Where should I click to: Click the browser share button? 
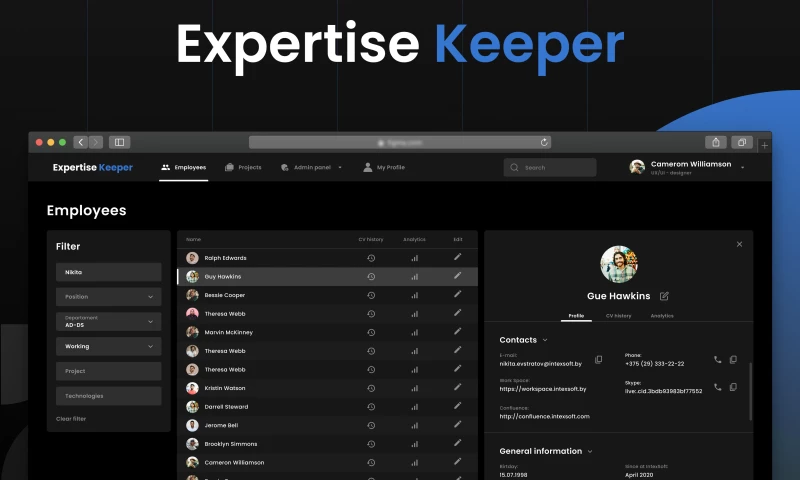click(716, 142)
